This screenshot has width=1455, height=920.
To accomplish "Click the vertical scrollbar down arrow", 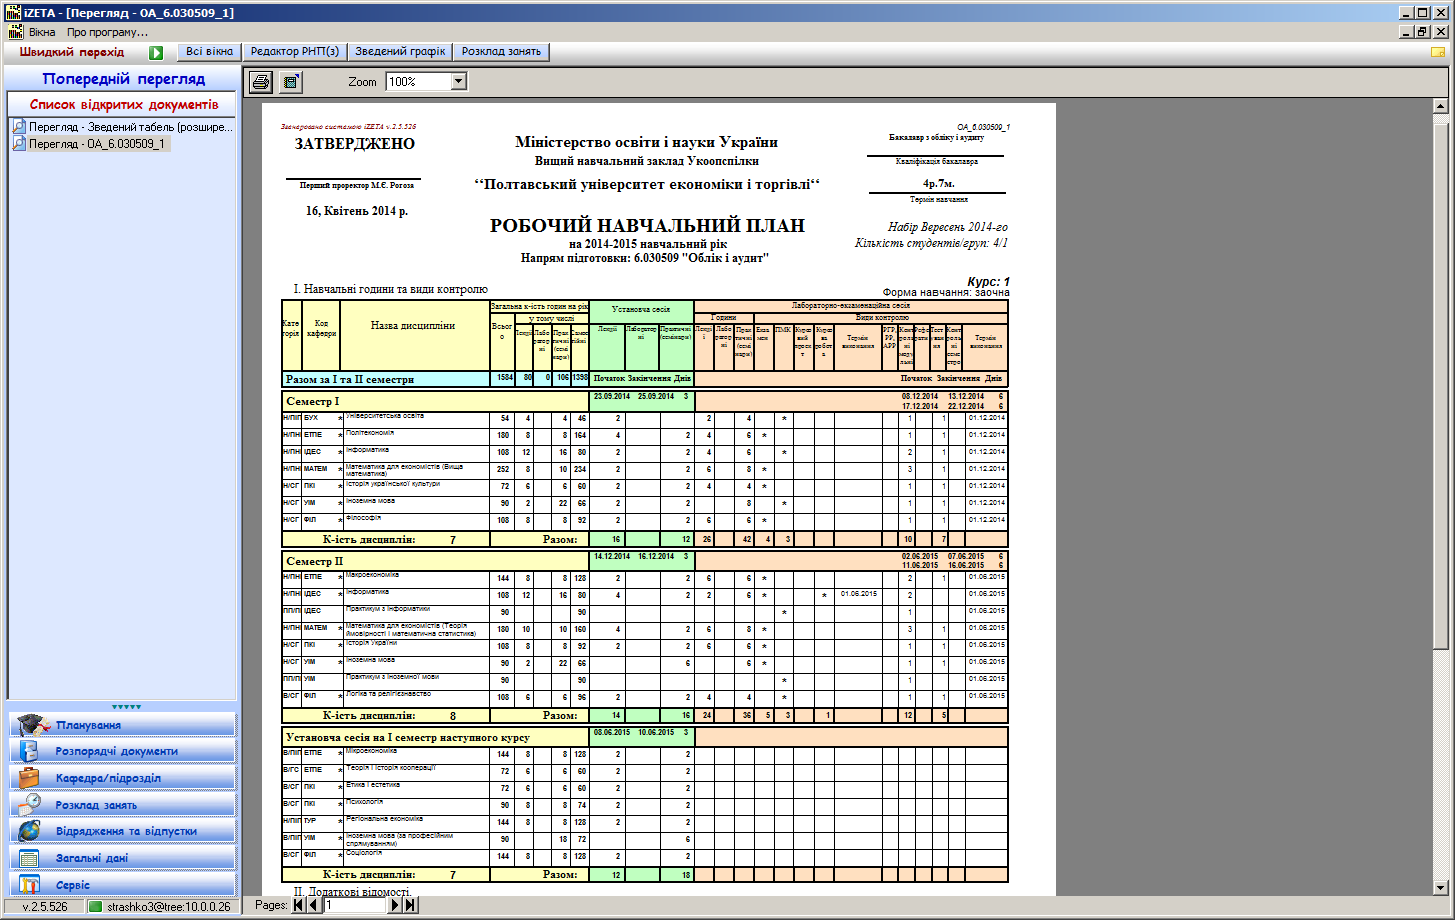I will (x=1441, y=887).
